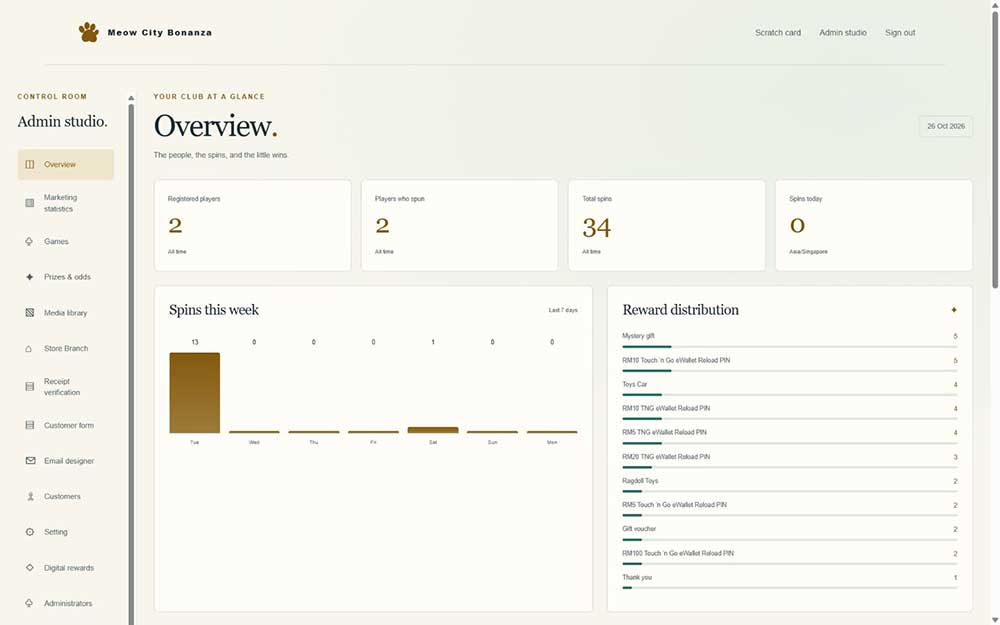Click 'Last 7 days' label

point(563,310)
